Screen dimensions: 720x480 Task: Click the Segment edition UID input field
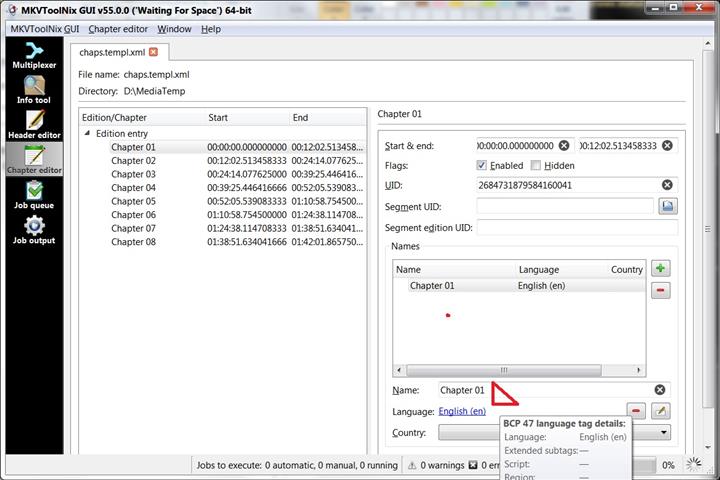[x=577, y=227]
